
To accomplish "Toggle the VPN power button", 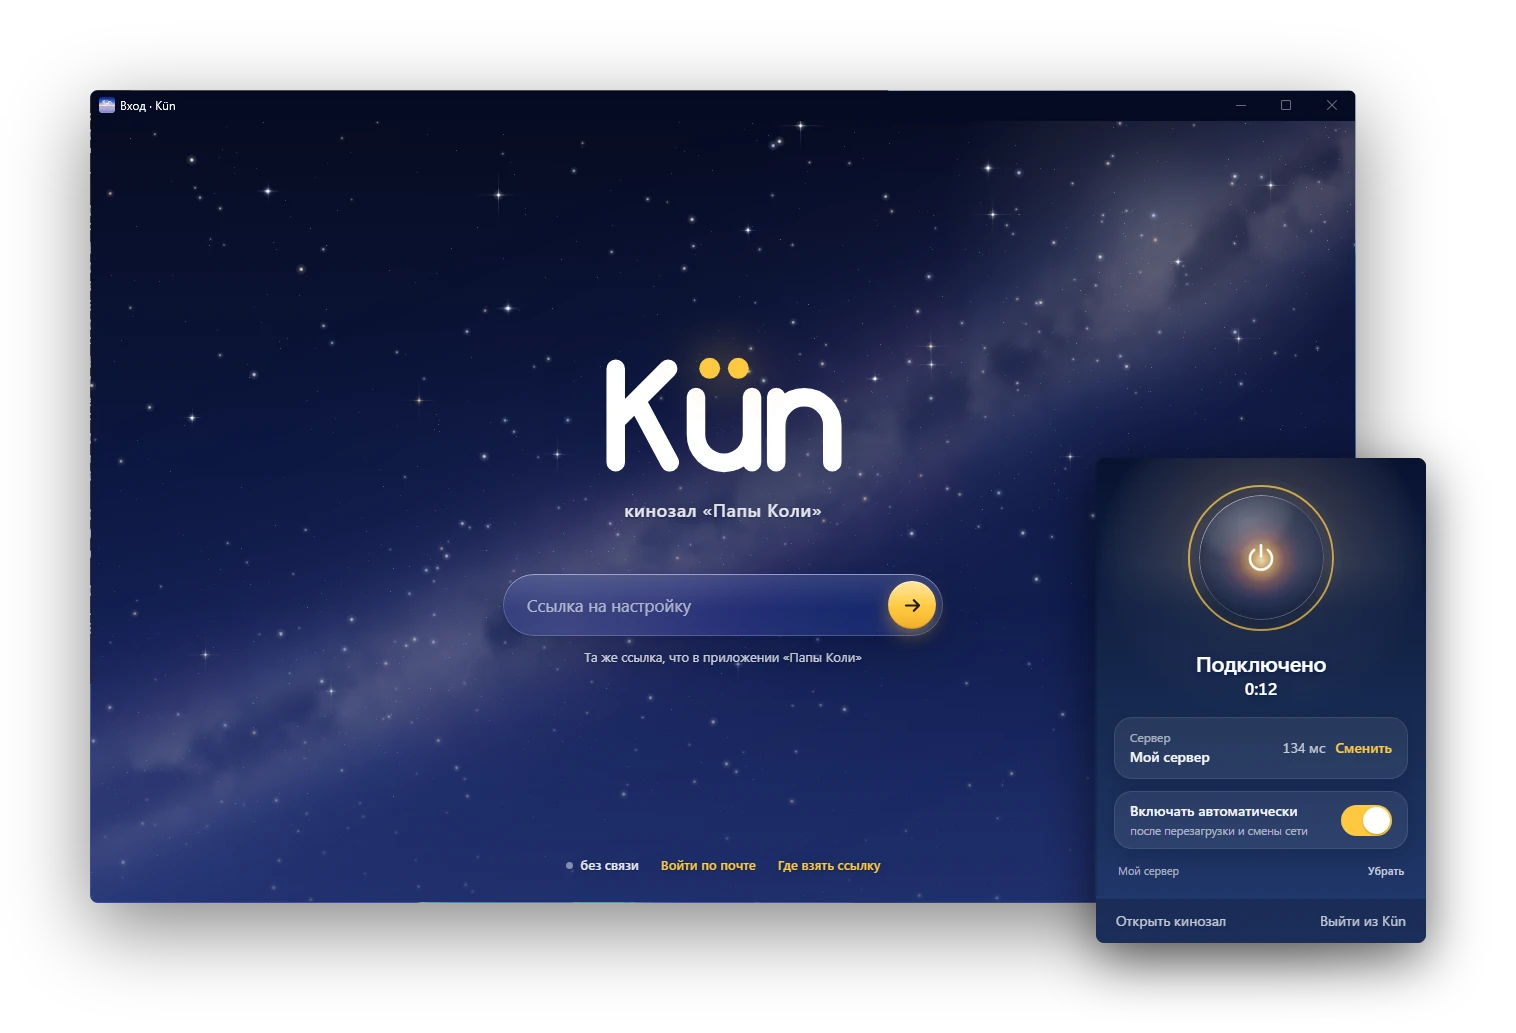I will click(x=1261, y=558).
